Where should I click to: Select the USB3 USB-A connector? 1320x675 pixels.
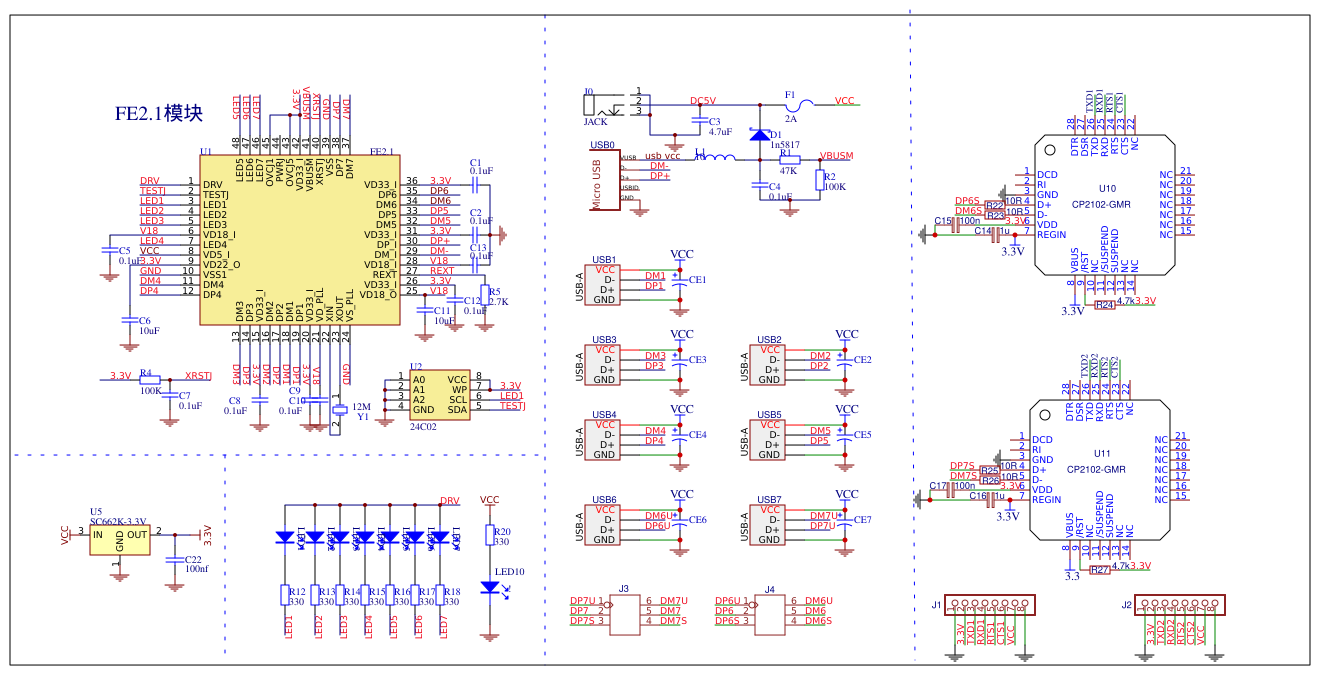click(604, 365)
